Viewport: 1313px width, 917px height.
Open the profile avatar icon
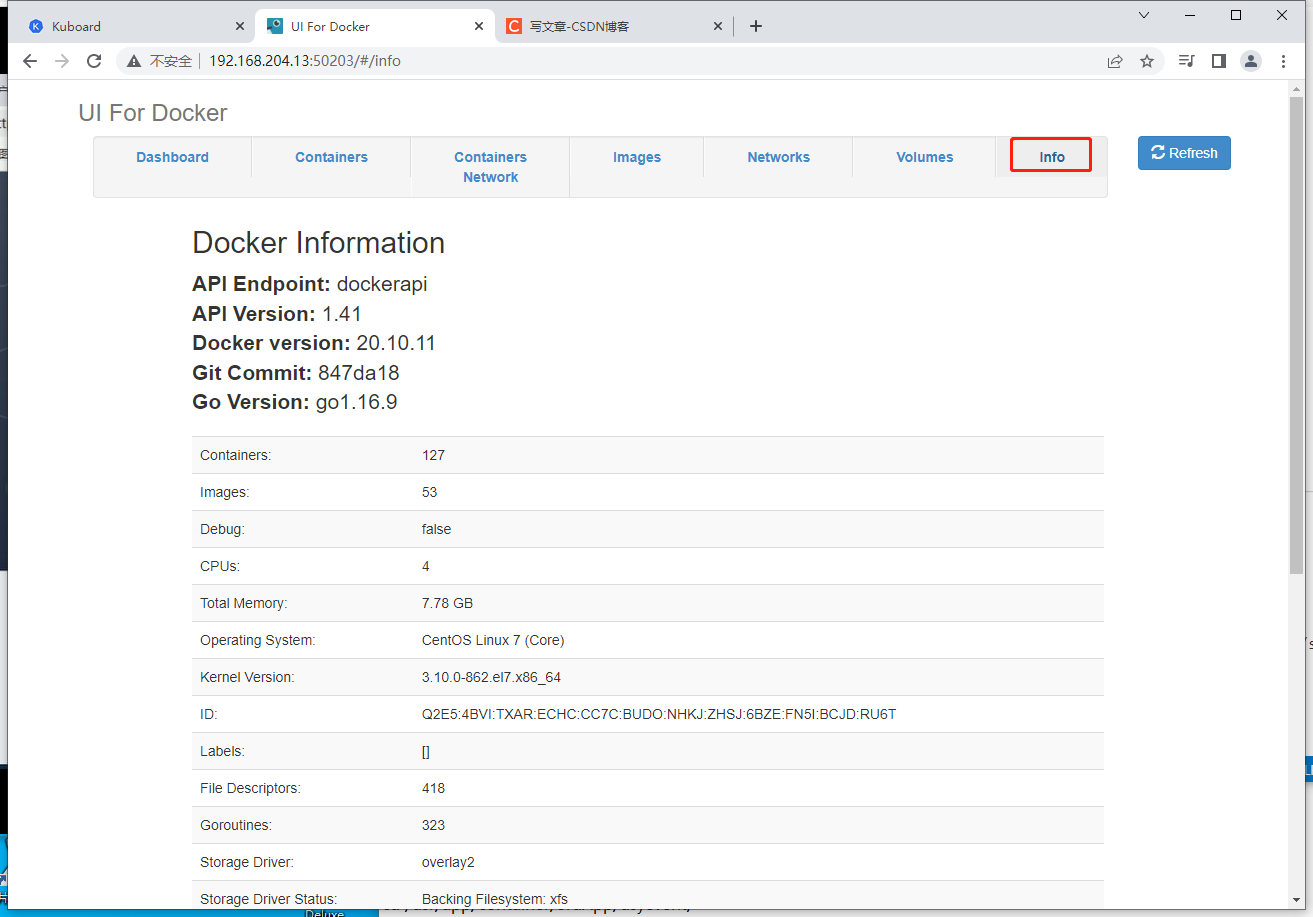coord(1251,61)
